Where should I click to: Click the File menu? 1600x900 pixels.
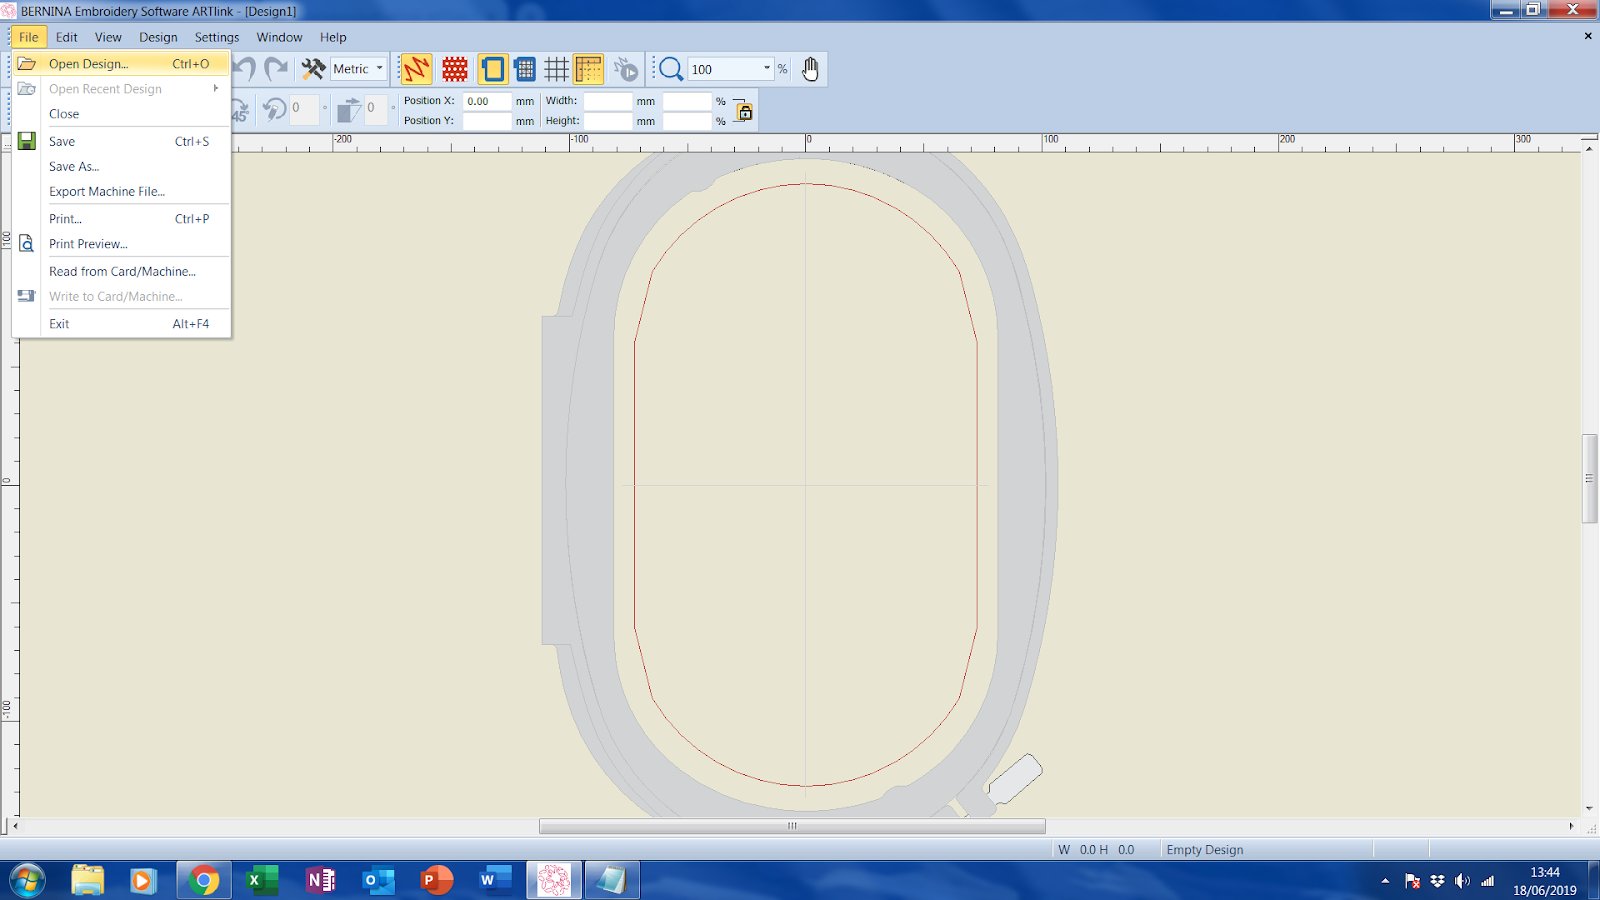(29, 37)
